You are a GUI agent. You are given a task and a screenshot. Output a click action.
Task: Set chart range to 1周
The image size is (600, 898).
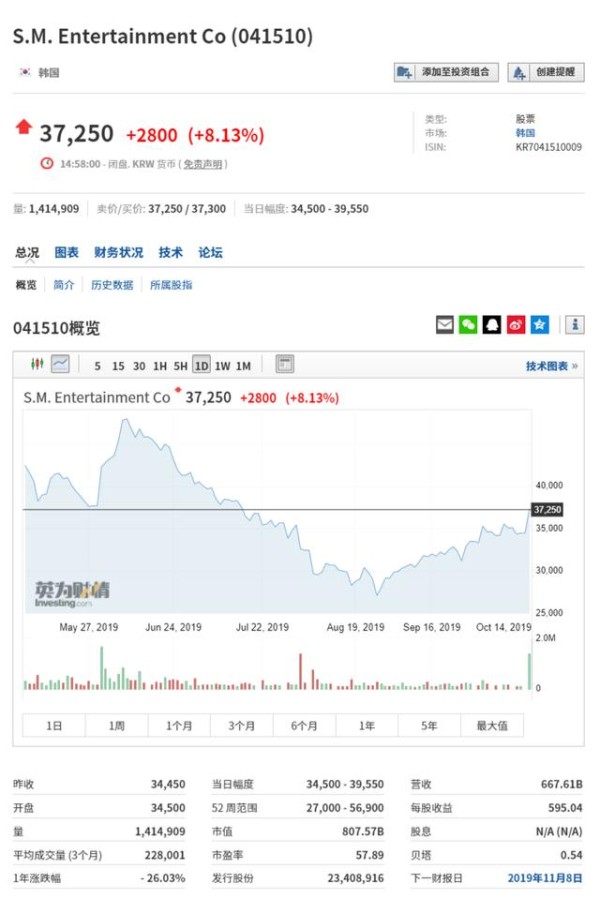coord(117,726)
